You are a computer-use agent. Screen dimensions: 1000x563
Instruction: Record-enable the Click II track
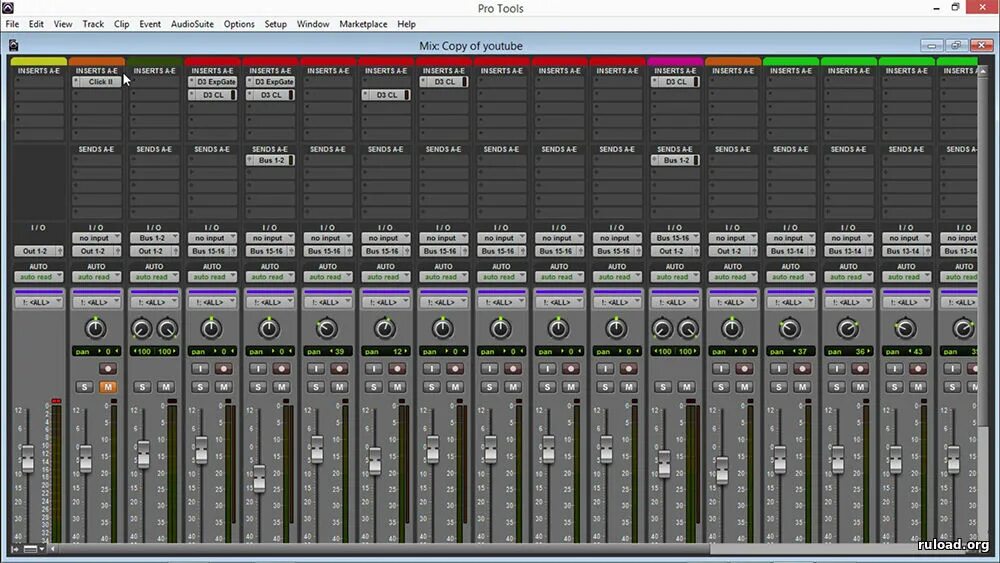108,369
